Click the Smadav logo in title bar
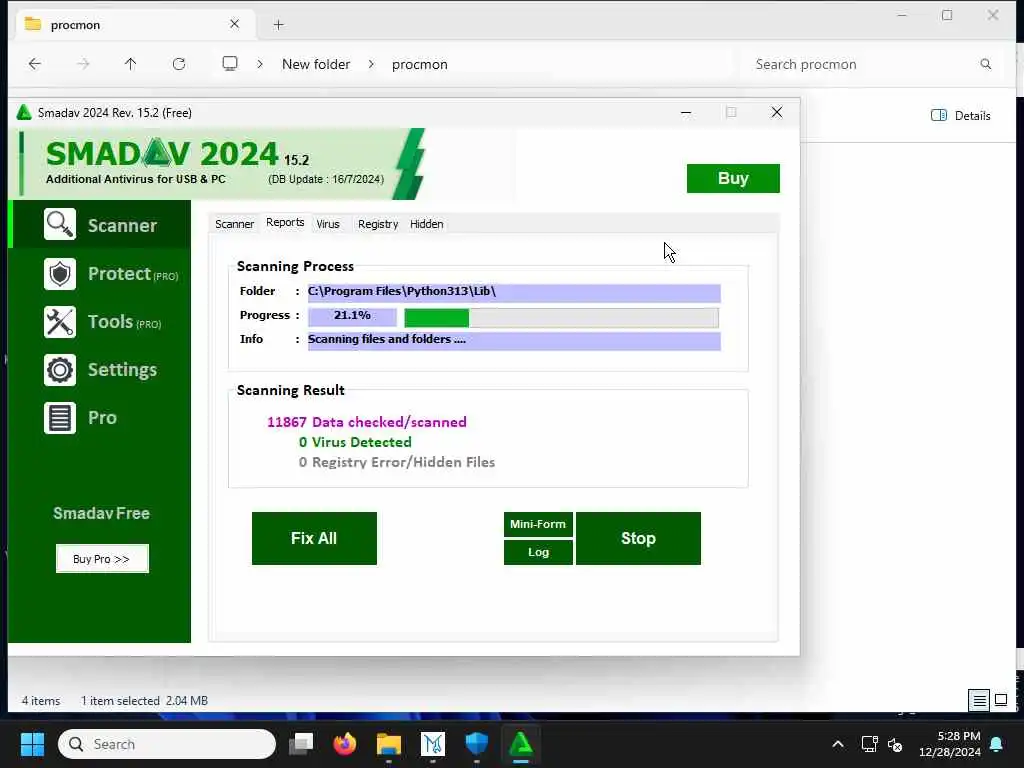The image size is (1024, 768). [24, 112]
